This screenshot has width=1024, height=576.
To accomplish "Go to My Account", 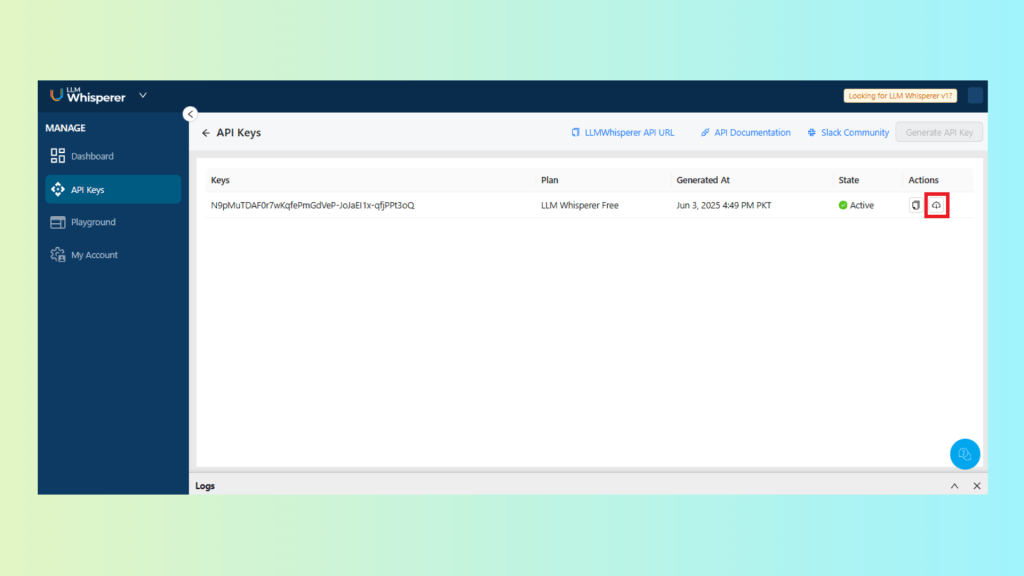I will coord(112,255).
